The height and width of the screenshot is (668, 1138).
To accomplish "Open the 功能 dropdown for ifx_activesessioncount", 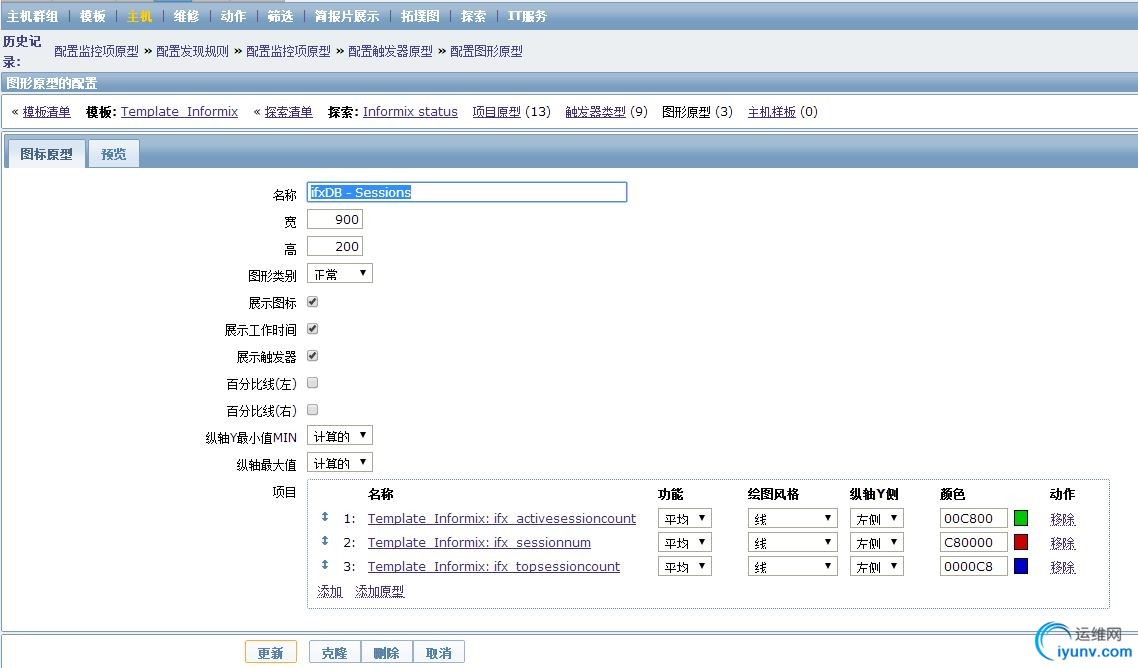I will pyautogui.click(x=684, y=518).
